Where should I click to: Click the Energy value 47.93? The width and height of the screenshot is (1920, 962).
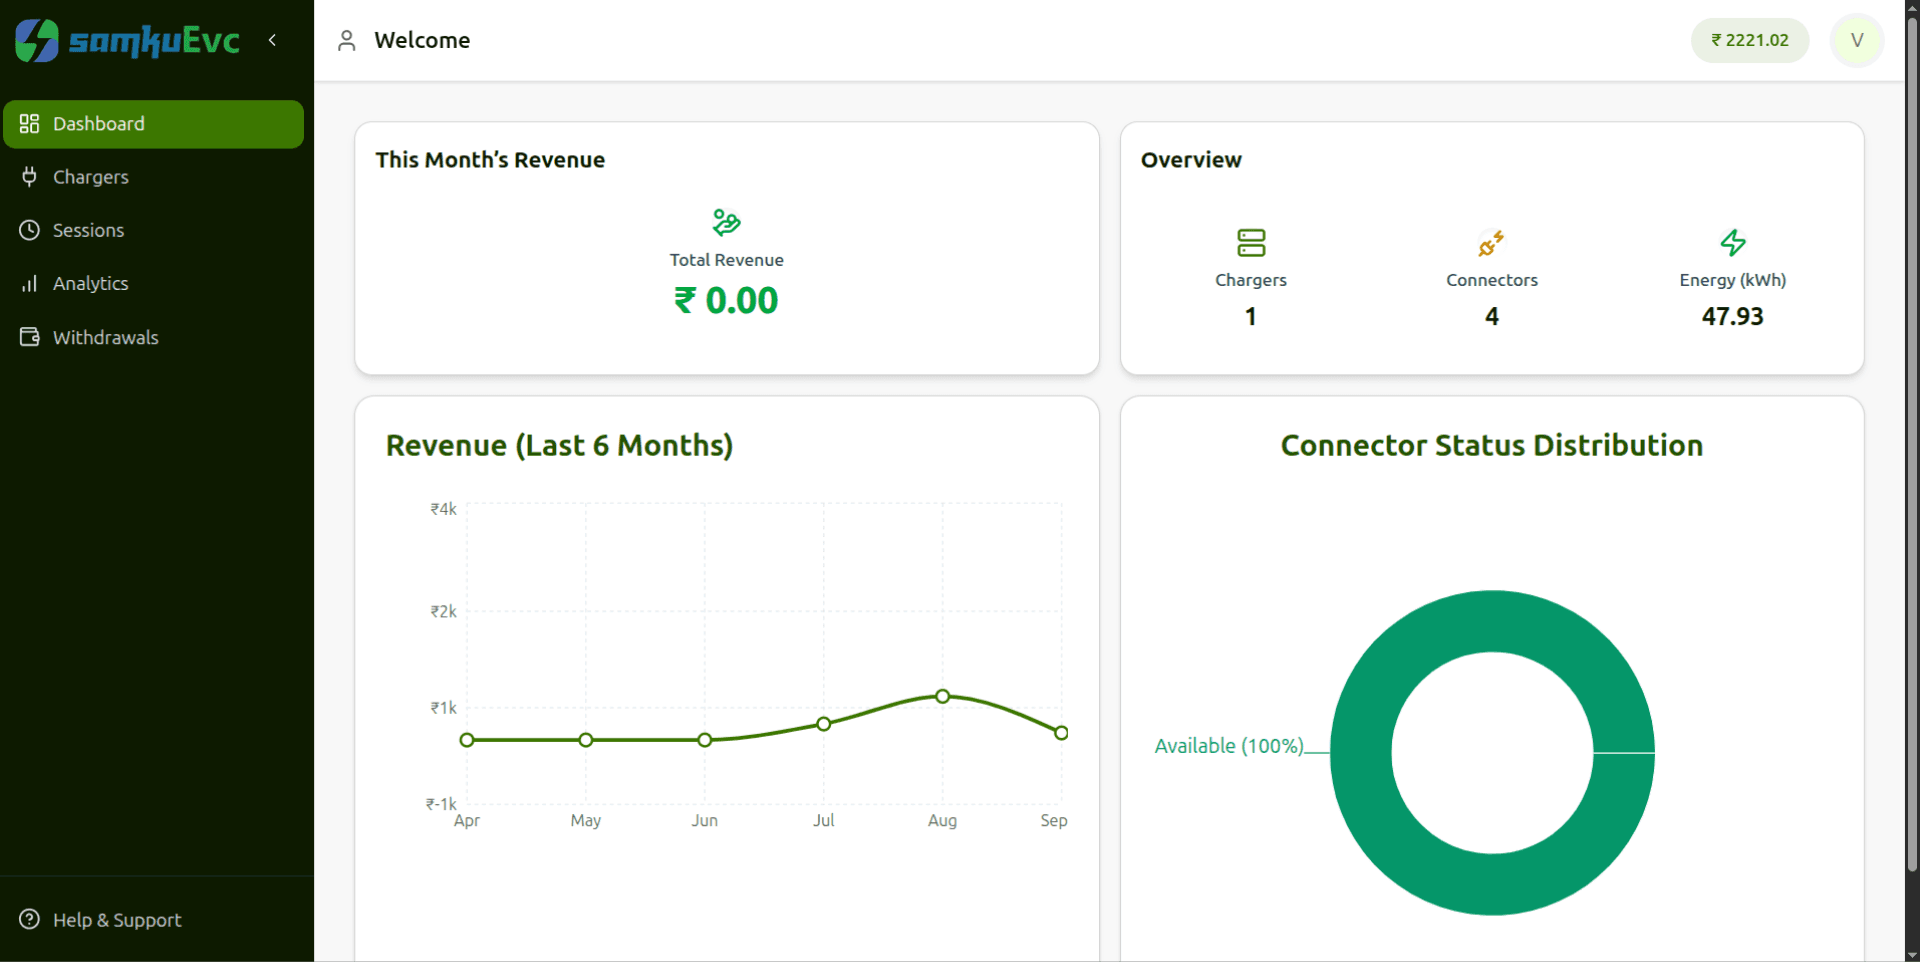click(1733, 317)
